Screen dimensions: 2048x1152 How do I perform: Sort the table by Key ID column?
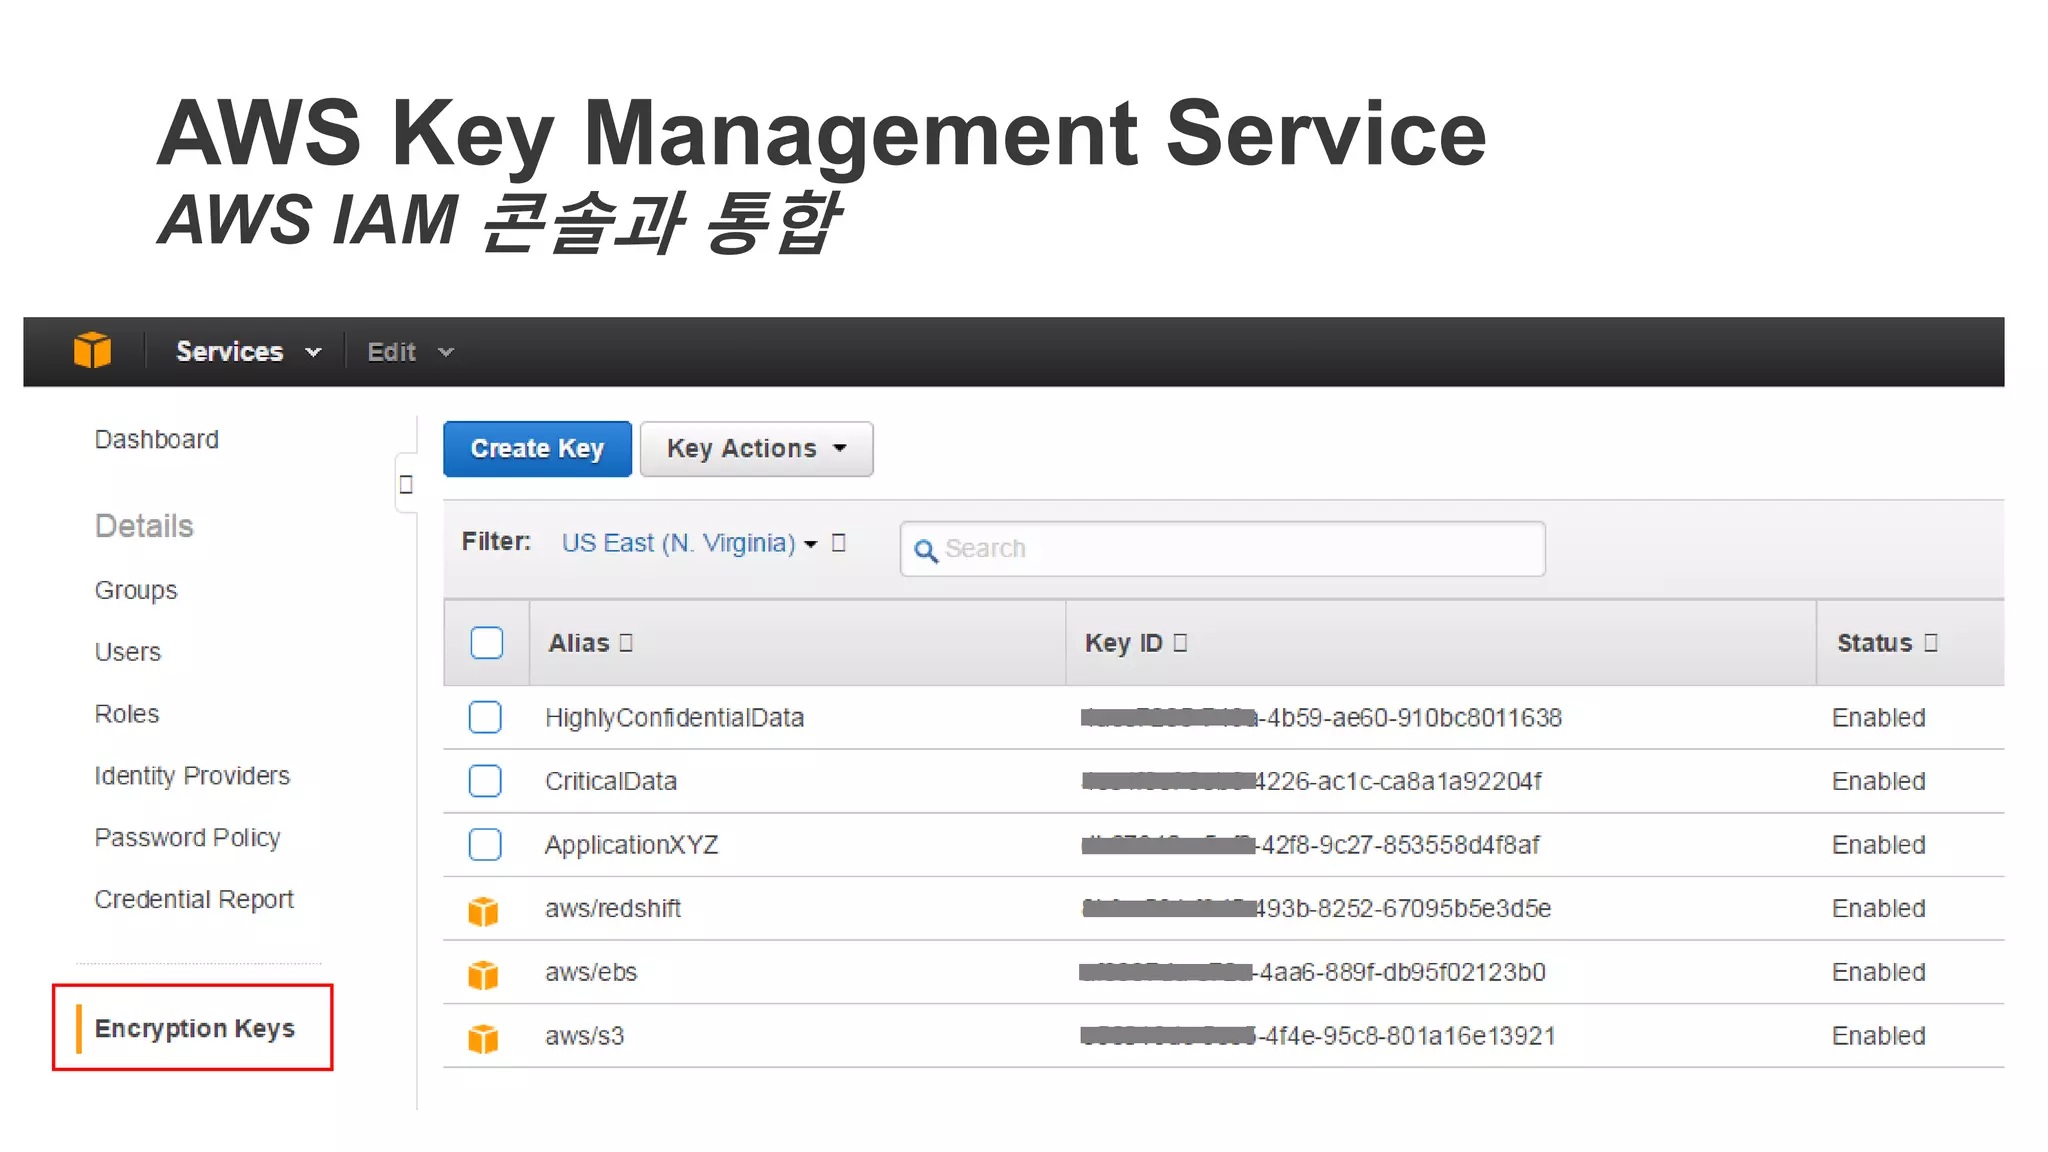point(1136,643)
